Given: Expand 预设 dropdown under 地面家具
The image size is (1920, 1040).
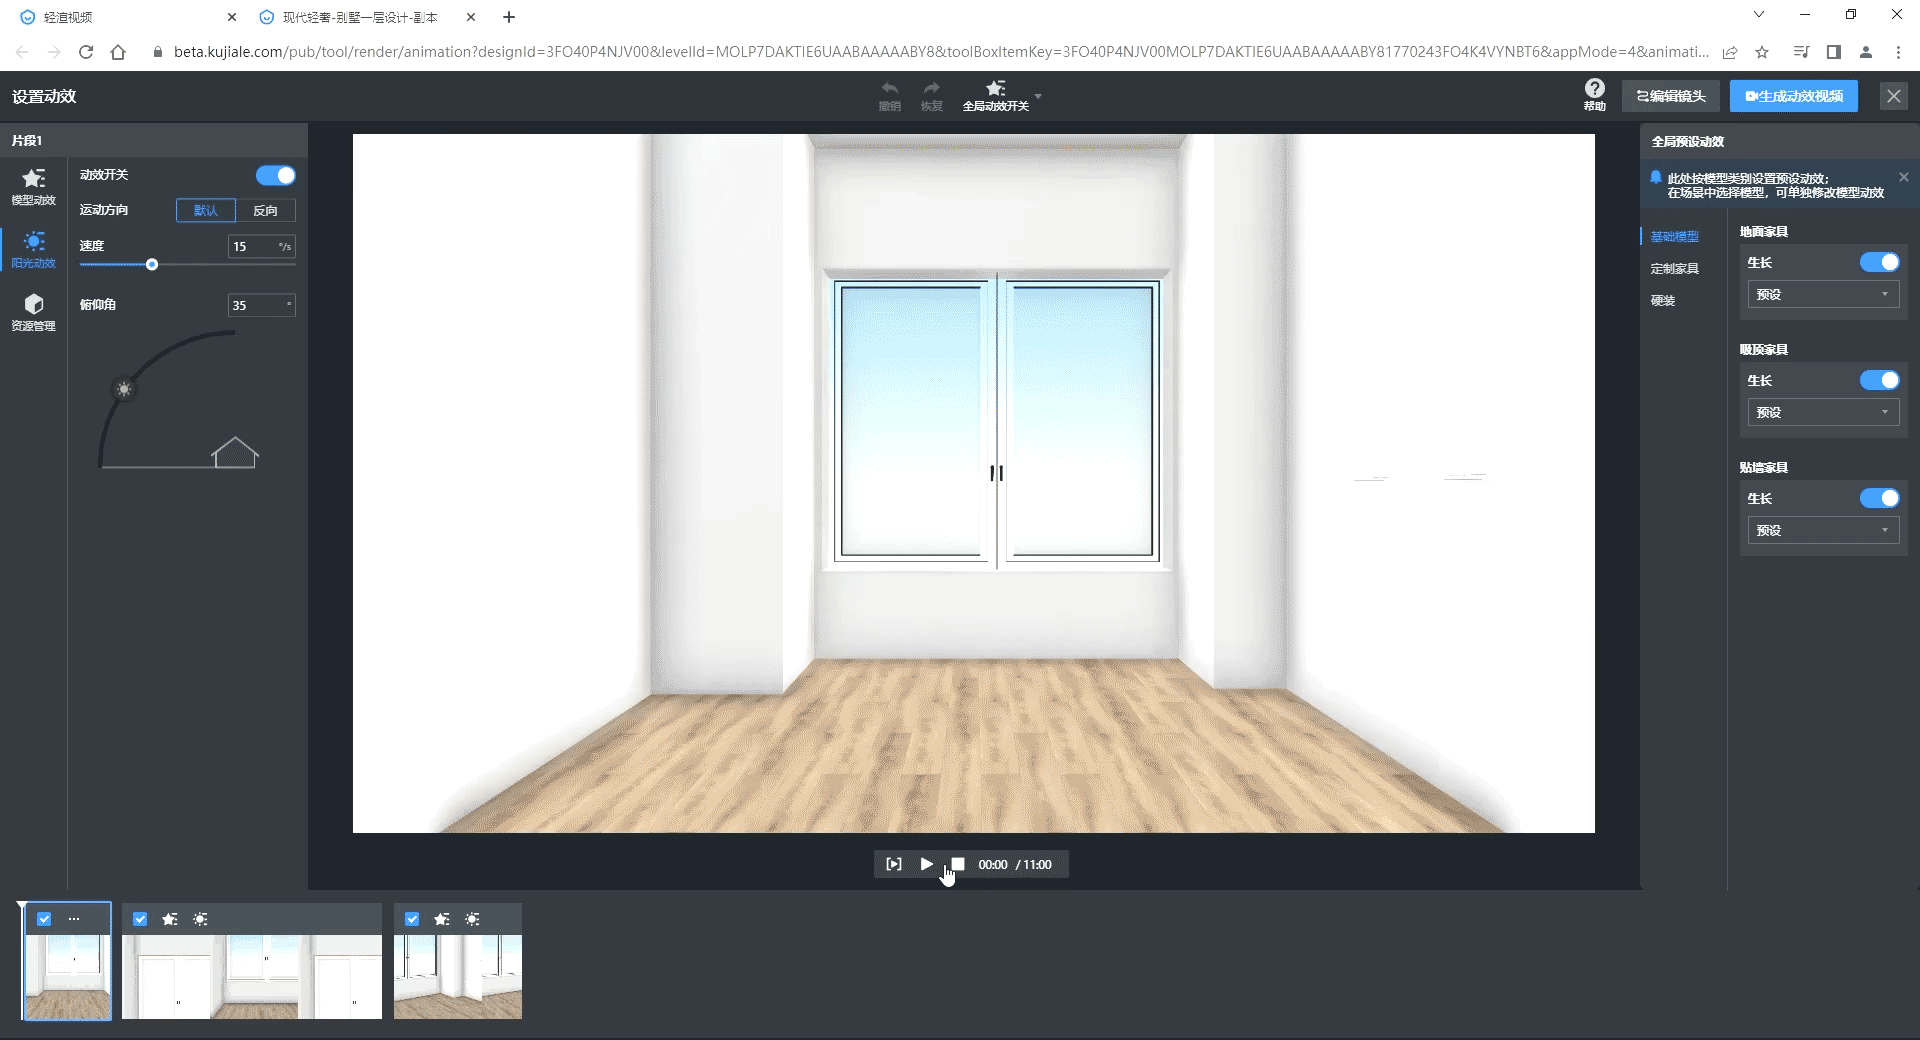Looking at the screenshot, I should pyautogui.click(x=1822, y=294).
